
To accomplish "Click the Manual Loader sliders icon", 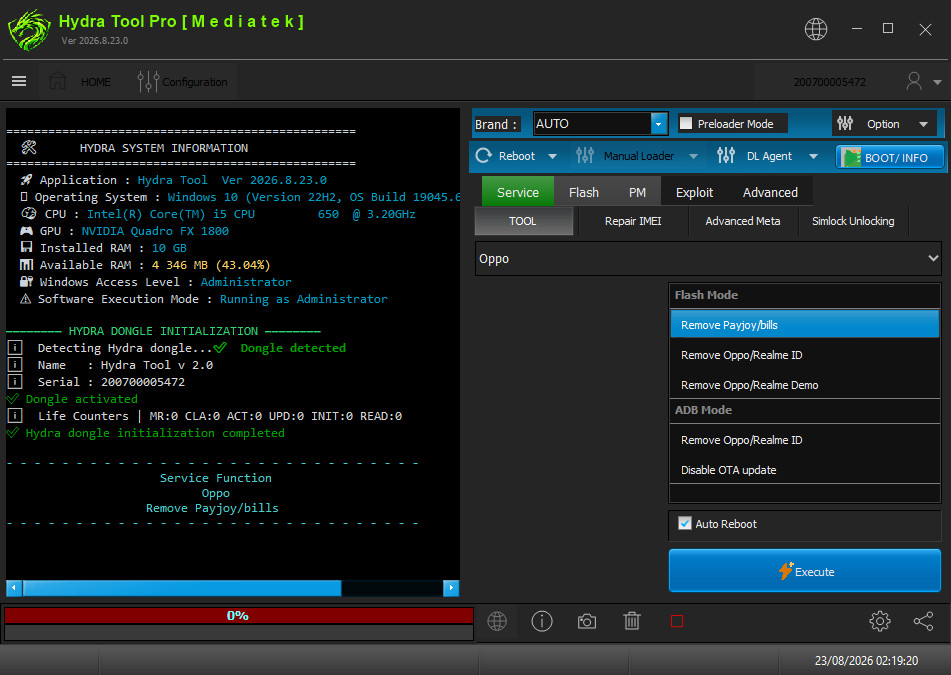I will 585,156.
